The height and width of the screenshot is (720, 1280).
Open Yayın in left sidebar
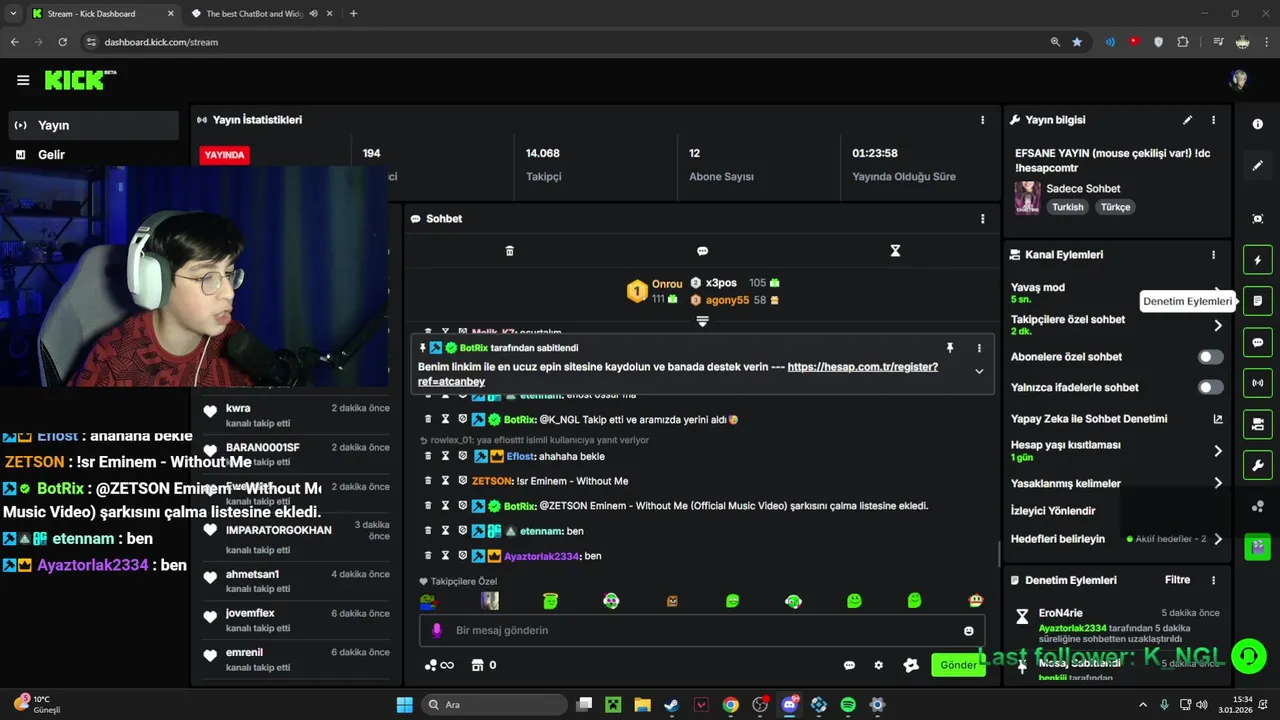click(93, 125)
